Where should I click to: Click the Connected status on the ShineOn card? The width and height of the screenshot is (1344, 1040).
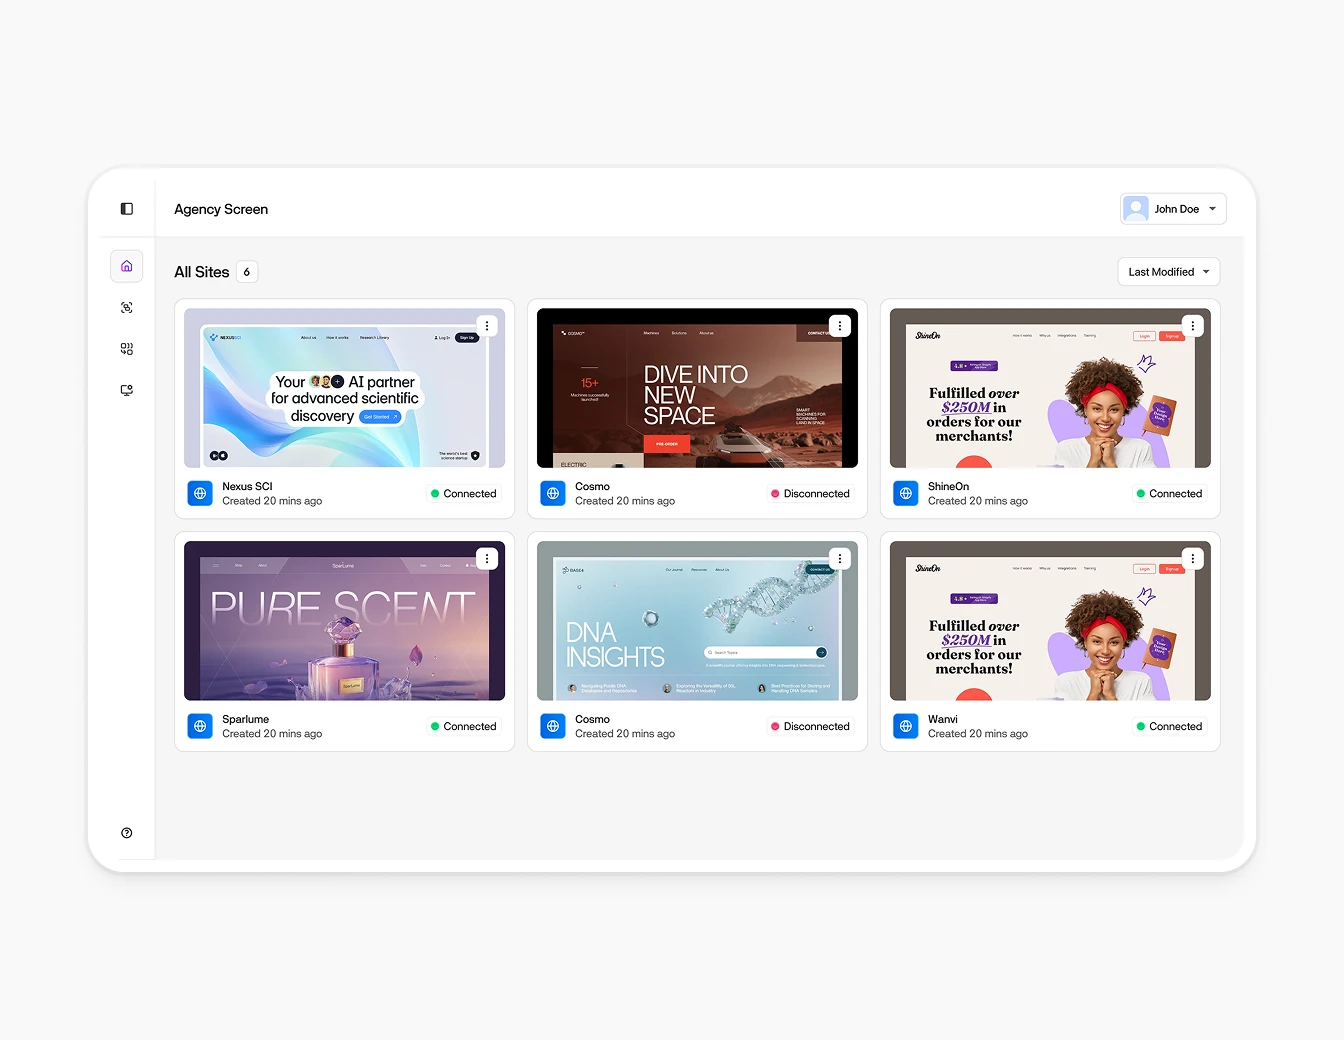click(x=1168, y=493)
